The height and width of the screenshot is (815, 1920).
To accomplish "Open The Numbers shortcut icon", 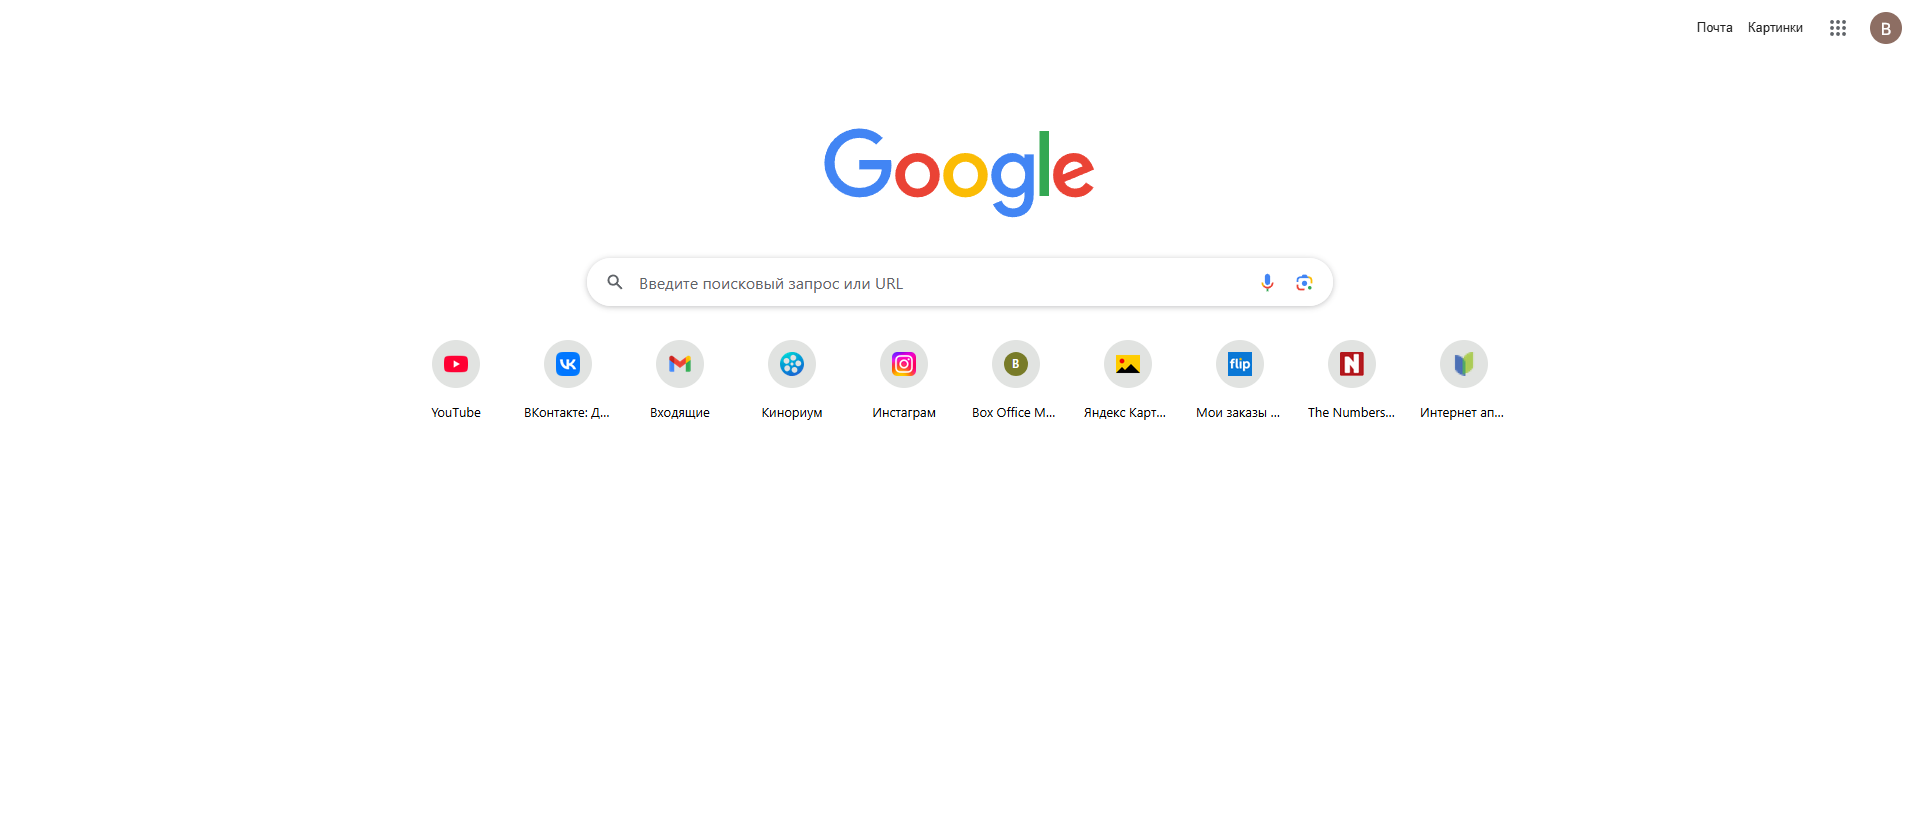I will (1352, 364).
